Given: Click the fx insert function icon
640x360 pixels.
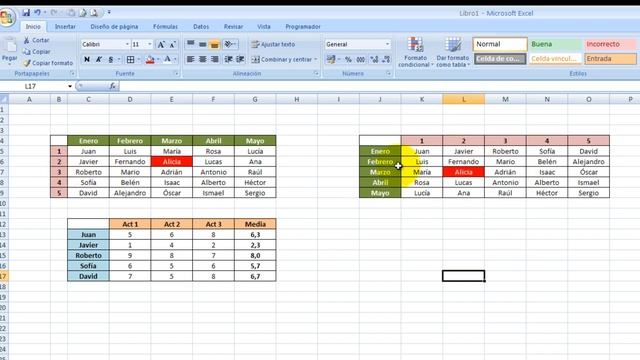Looking at the screenshot, I should [x=113, y=86].
